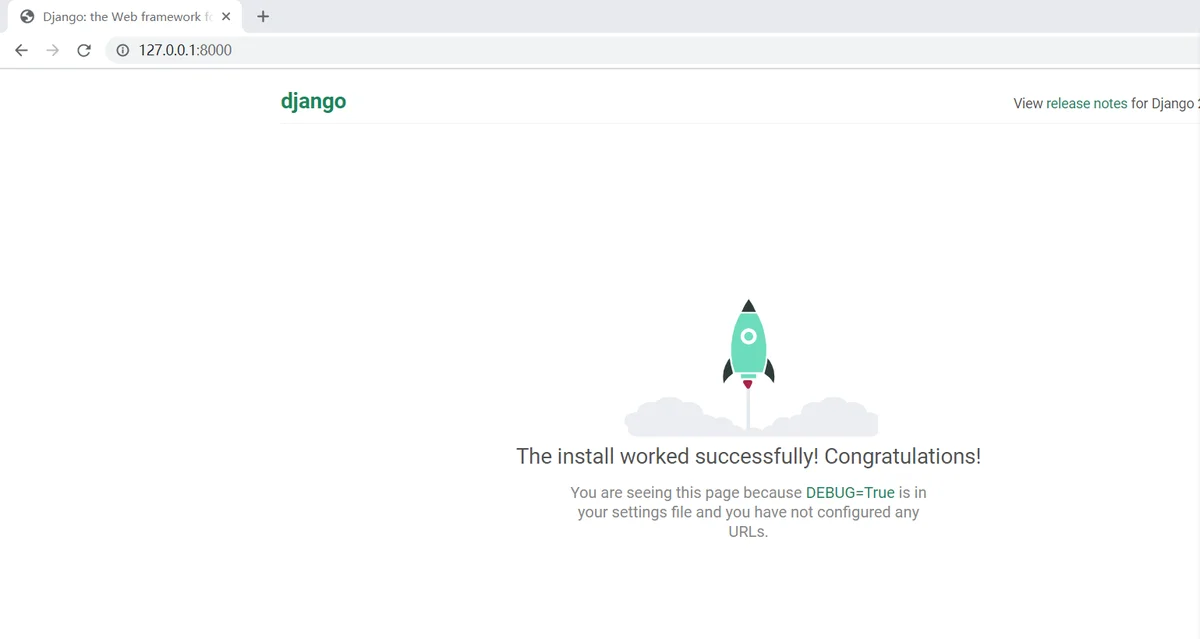Focus the address bar showing 127.0.0.1:8000

(x=650, y=50)
